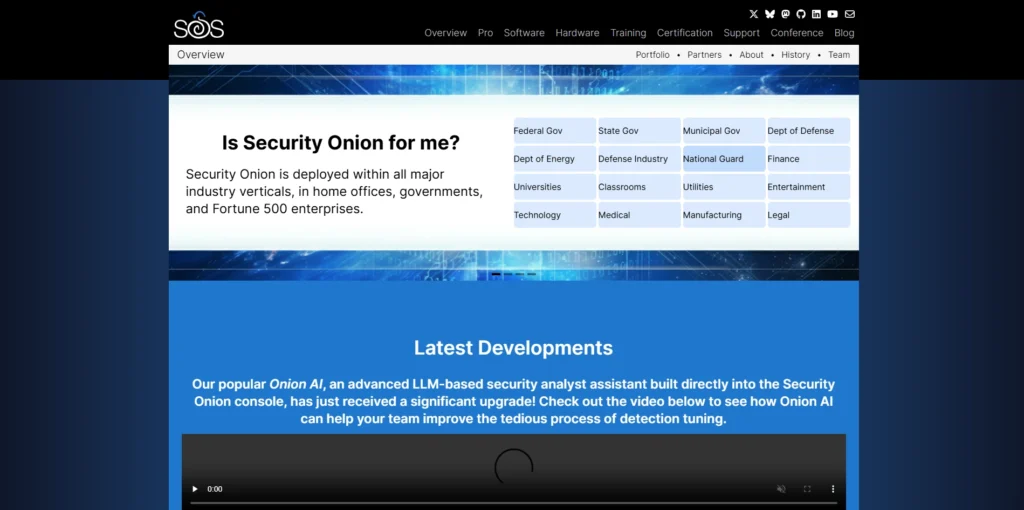Open the YouTube icon in header
1024x510 pixels.
[x=833, y=14]
